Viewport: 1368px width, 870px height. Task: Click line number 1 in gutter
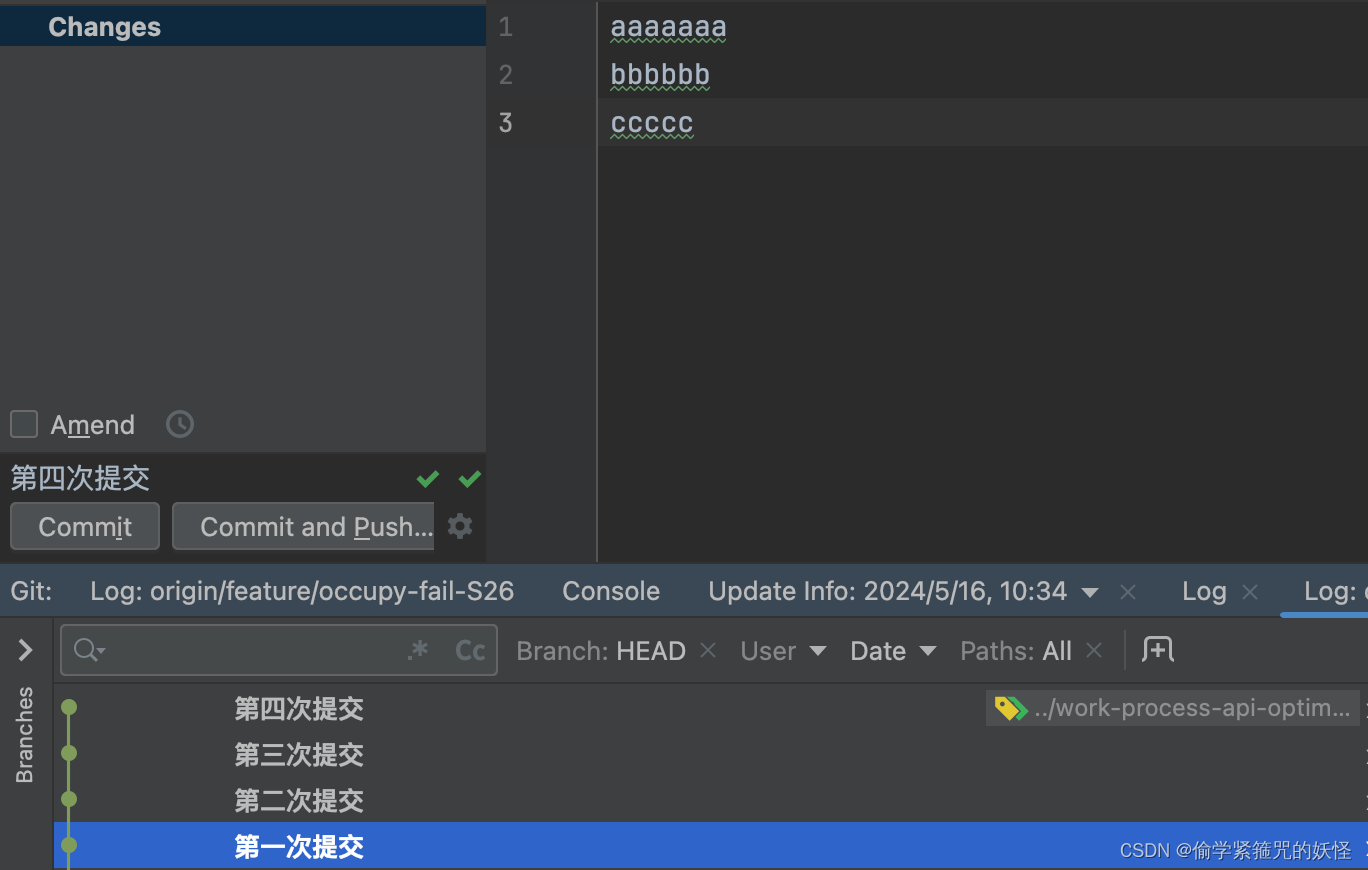505,27
